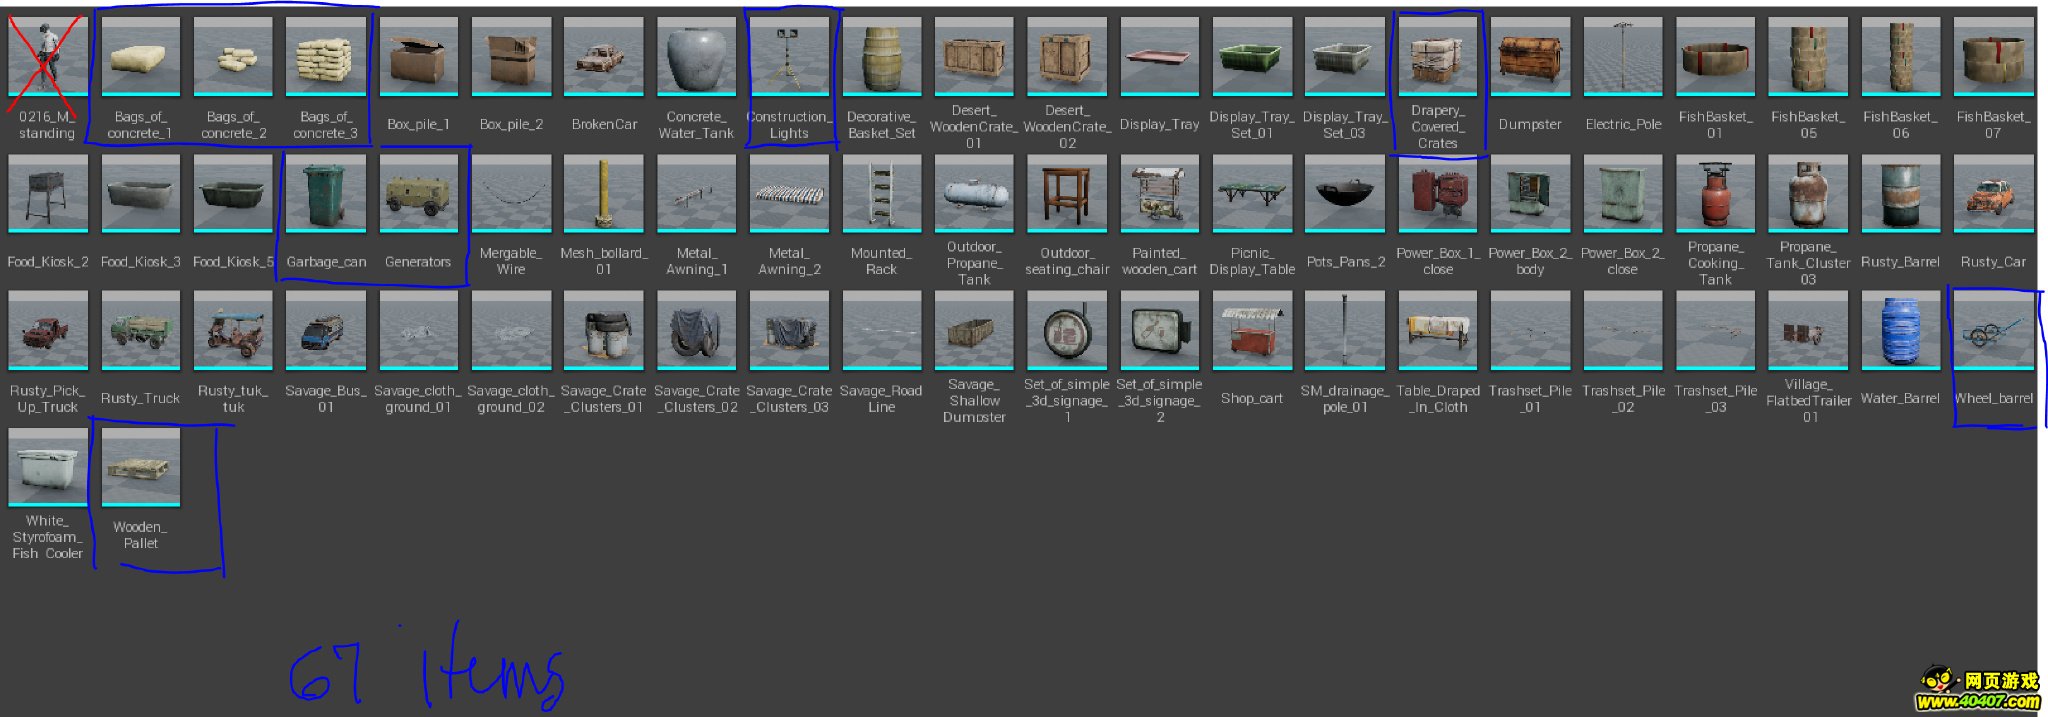Select Desert_WoodenCrate_01 thumbnail
The width and height of the screenshot is (2048, 717).
click(x=974, y=56)
